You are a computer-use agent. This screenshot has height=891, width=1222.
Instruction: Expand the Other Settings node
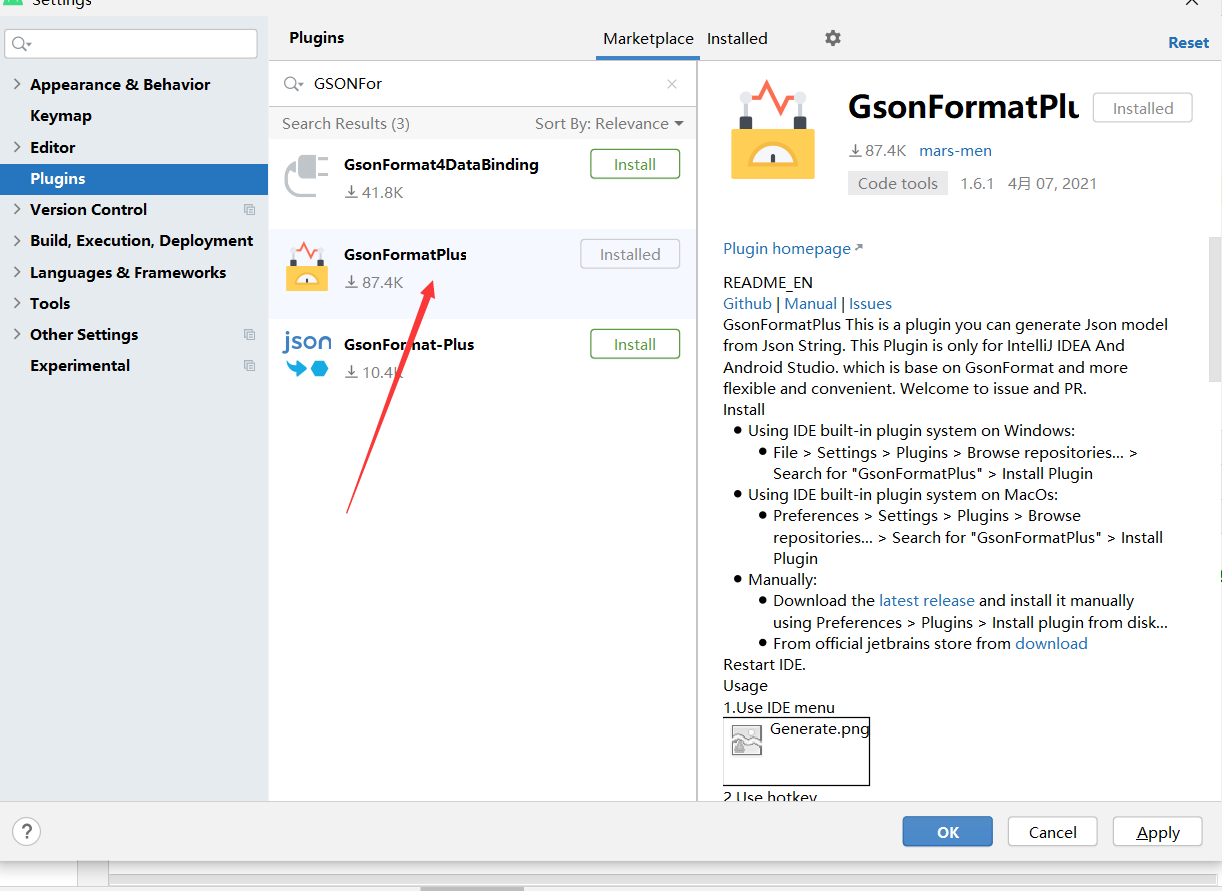16,335
